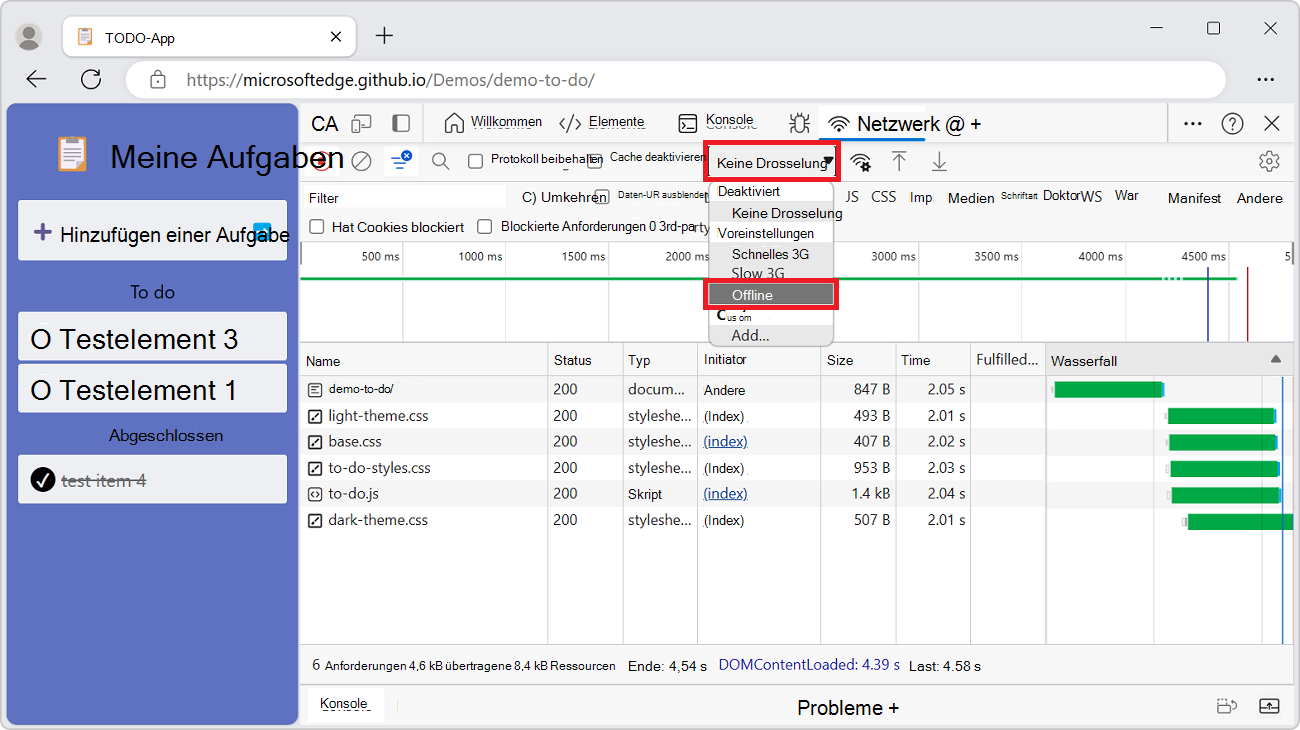Toggle the network filter icon

point(401,161)
